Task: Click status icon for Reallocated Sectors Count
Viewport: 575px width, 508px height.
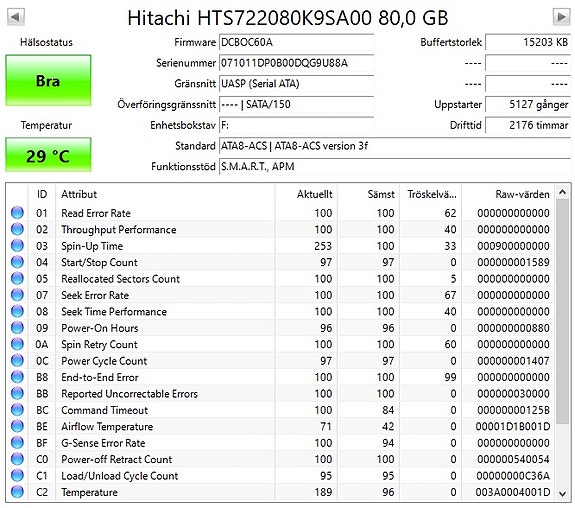Action: pyautogui.click(x=17, y=278)
